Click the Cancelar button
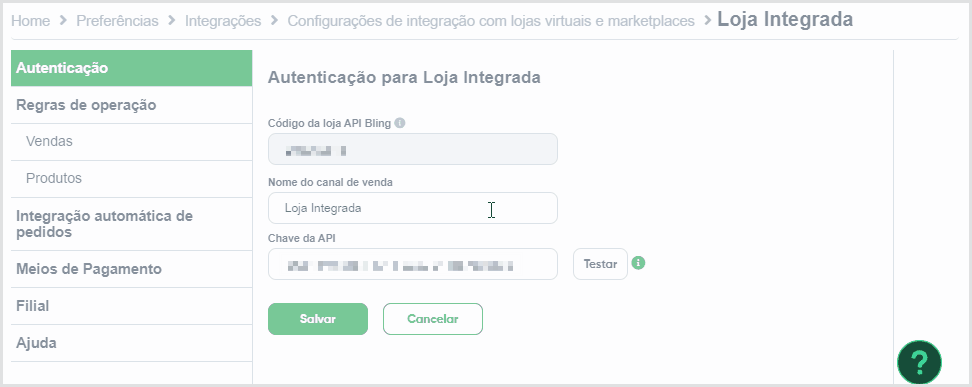The image size is (972, 387). pyautogui.click(x=433, y=319)
